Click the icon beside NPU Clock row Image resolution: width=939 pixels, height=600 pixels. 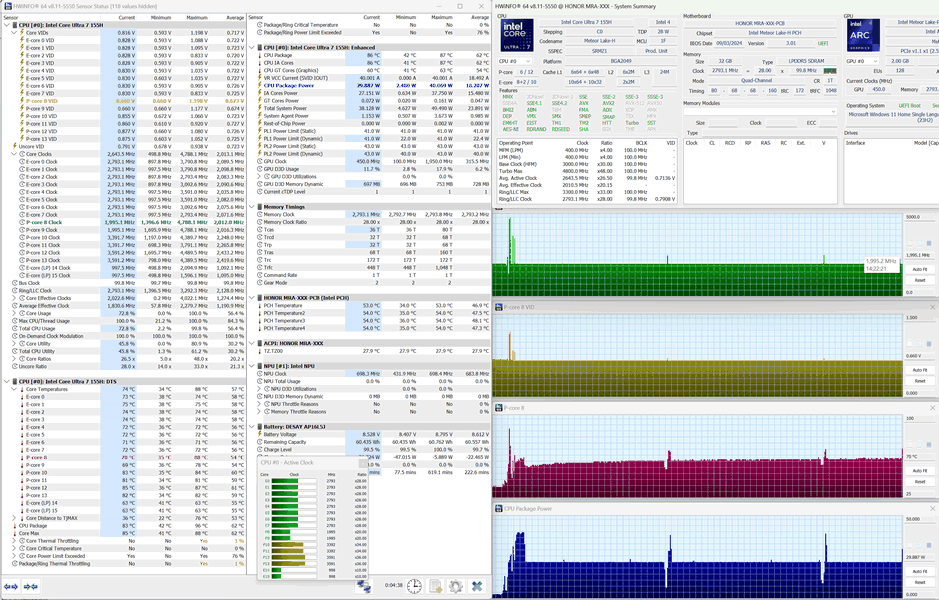click(x=259, y=374)
